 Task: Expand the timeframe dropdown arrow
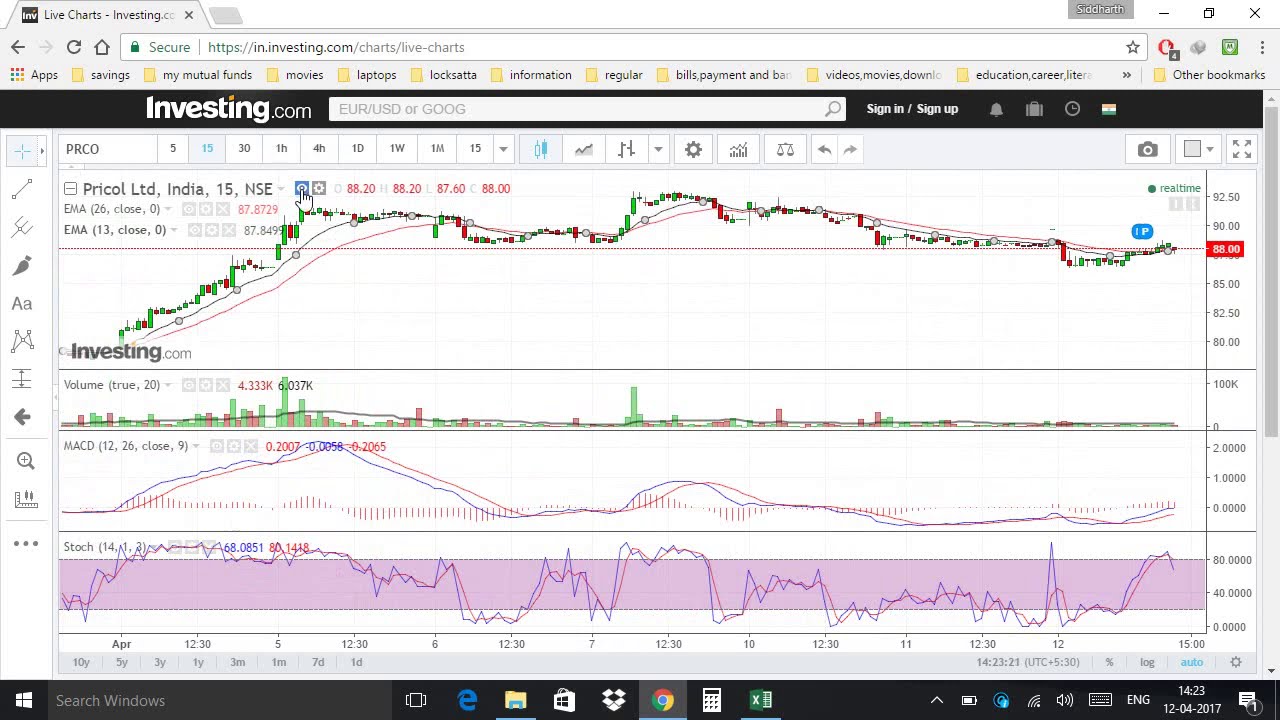(x=503, y=149)
